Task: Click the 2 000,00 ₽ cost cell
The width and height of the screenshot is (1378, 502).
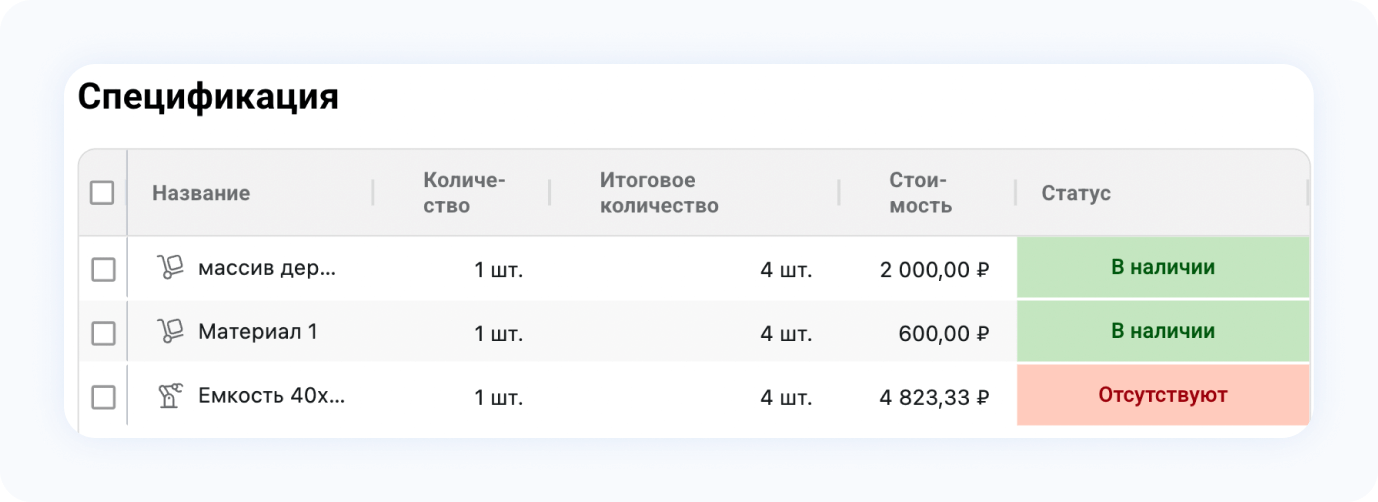Action: click(x=934, y=269)
